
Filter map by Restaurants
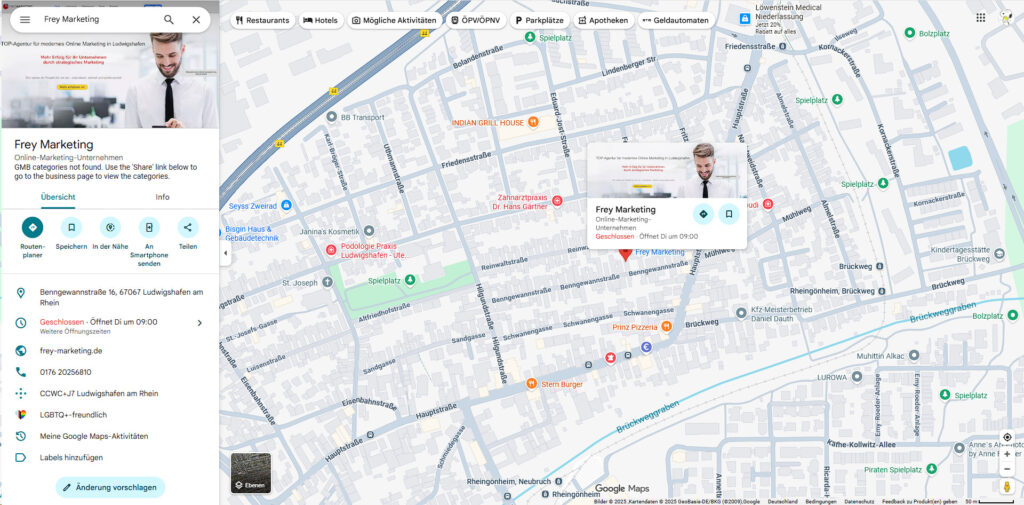(x=262, y=20)
